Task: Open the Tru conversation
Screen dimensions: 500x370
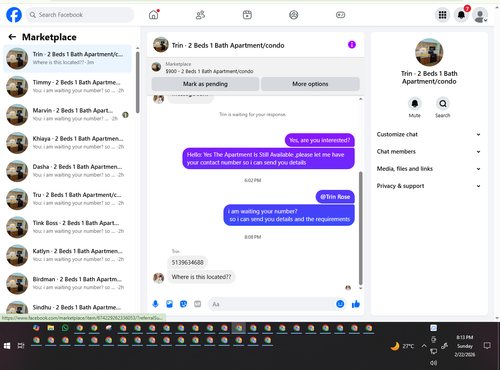Action: click(x=67, y=199)
